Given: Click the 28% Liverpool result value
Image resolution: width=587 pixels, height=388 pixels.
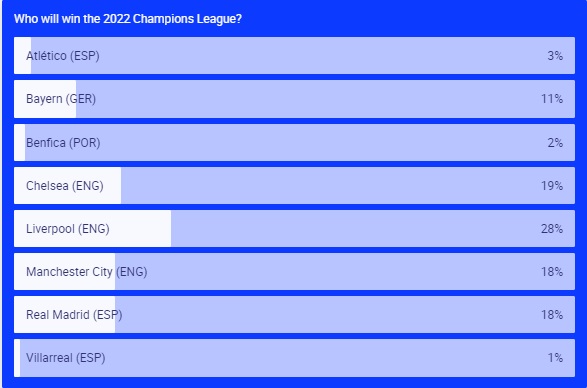Looking at the screenshot, I should pyautogui.click(x=552, y=228).
